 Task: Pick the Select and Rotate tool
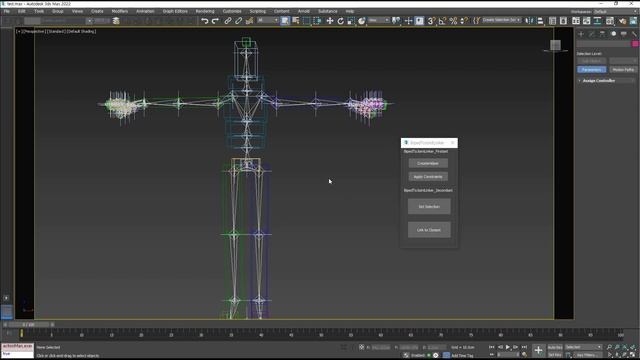click(x=340, y=21)
